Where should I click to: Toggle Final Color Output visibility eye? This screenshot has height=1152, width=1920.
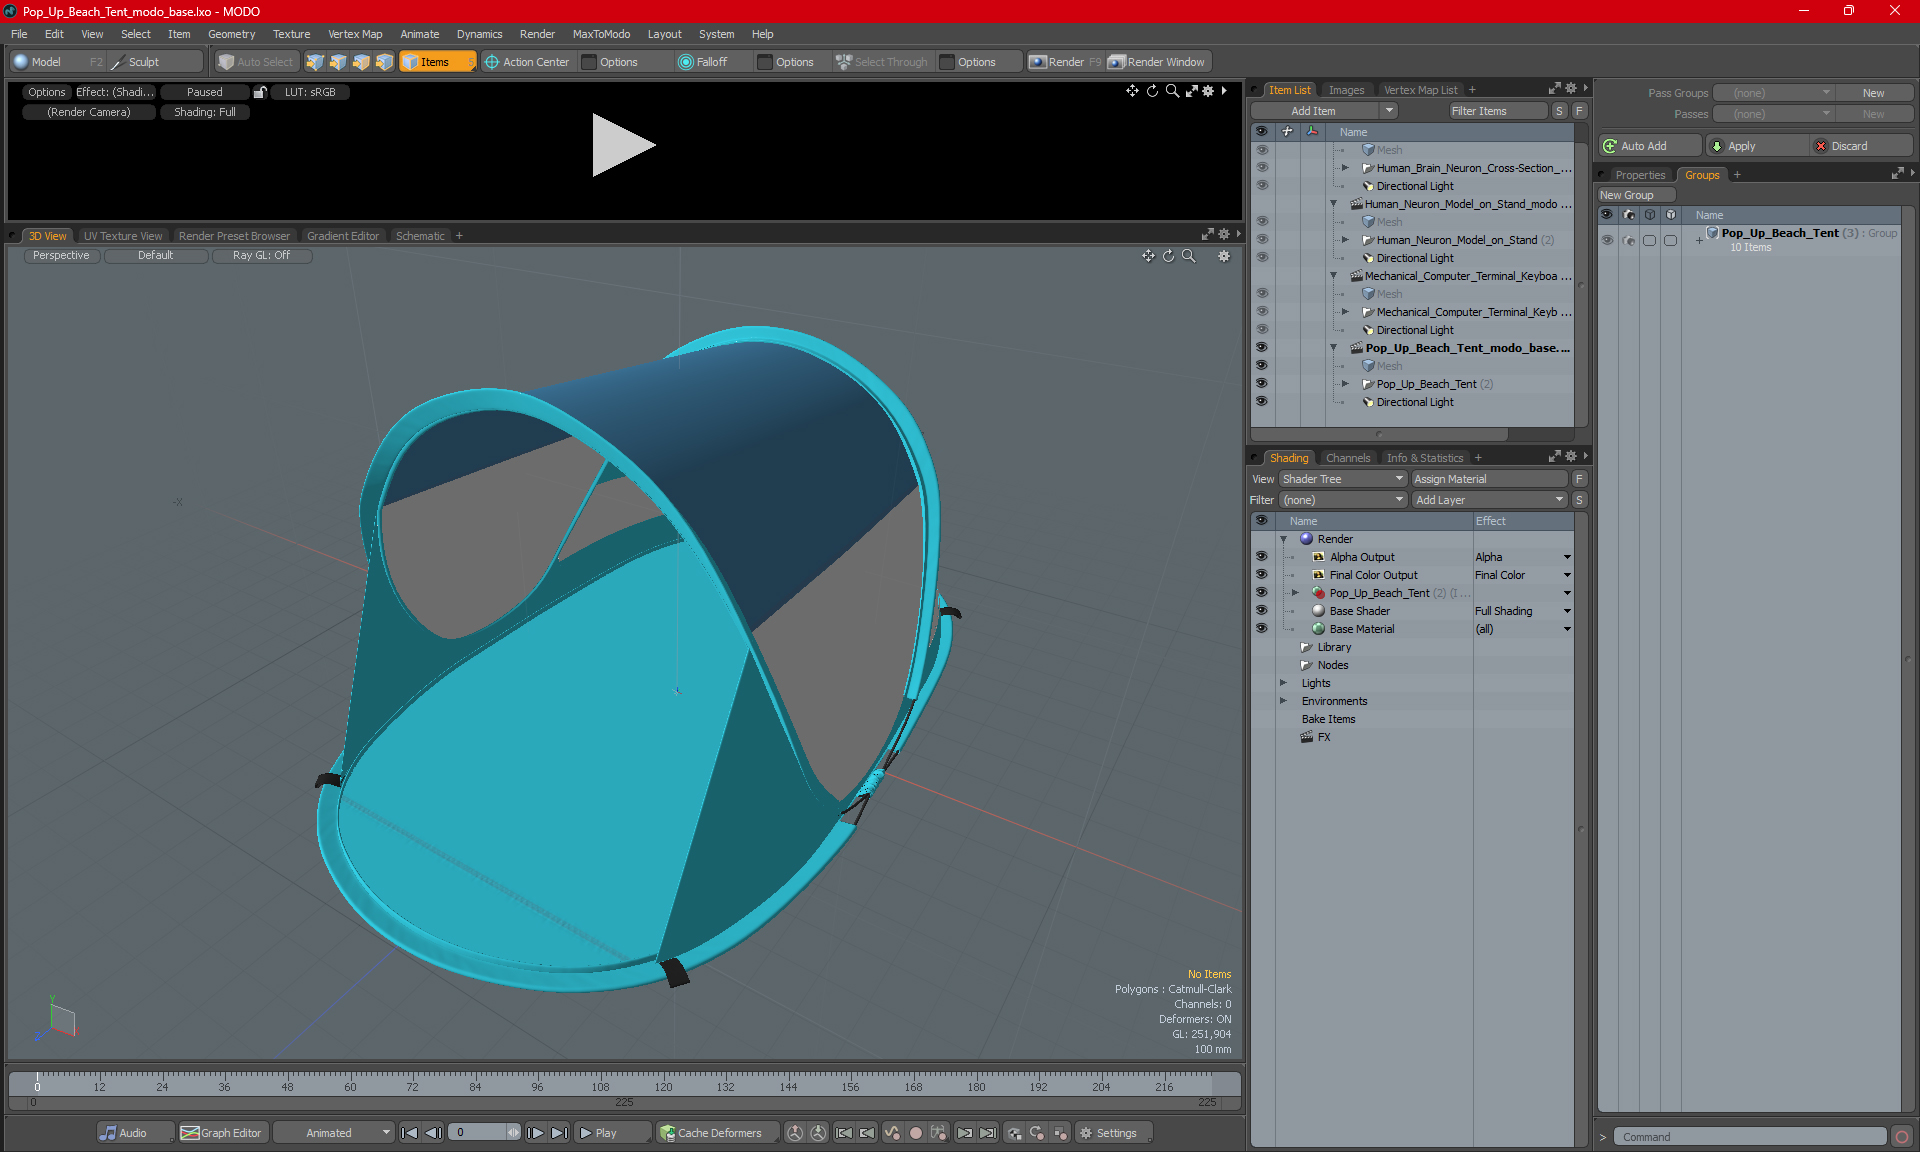coord(1261,575)
